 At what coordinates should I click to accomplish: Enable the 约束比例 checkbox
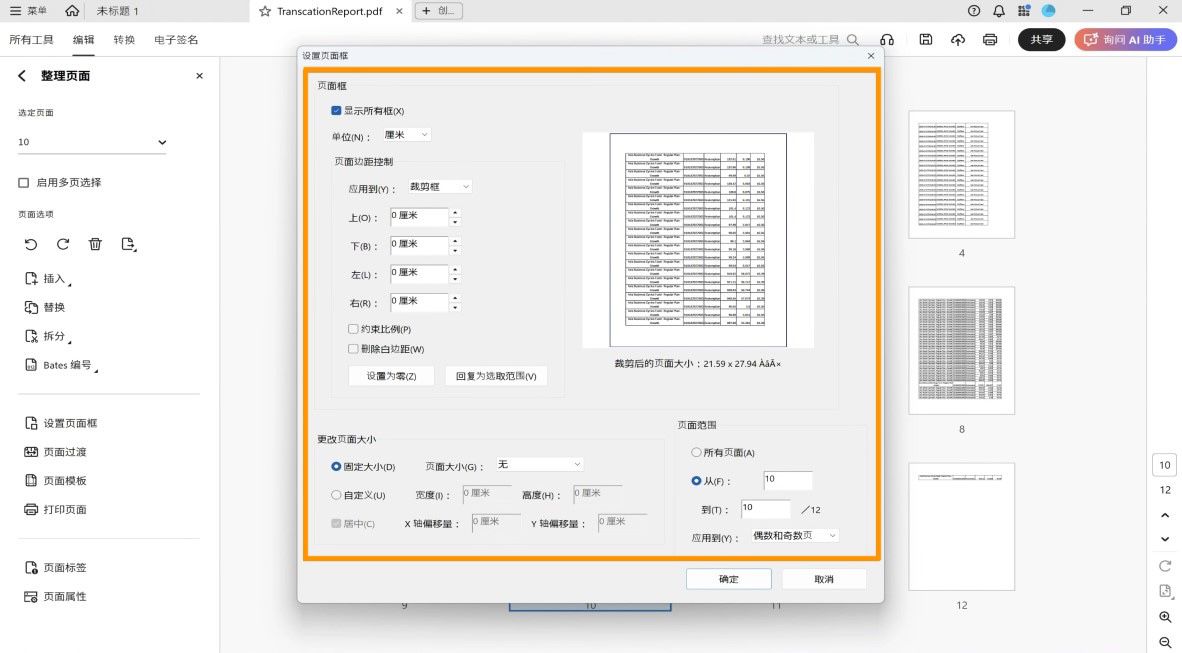353,328
